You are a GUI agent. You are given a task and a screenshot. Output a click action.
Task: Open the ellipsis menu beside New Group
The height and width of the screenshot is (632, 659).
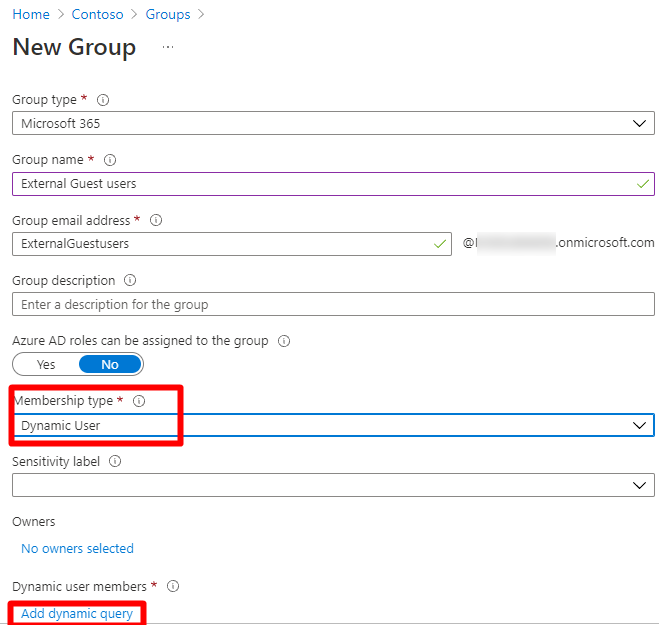(x=168, y=47)
